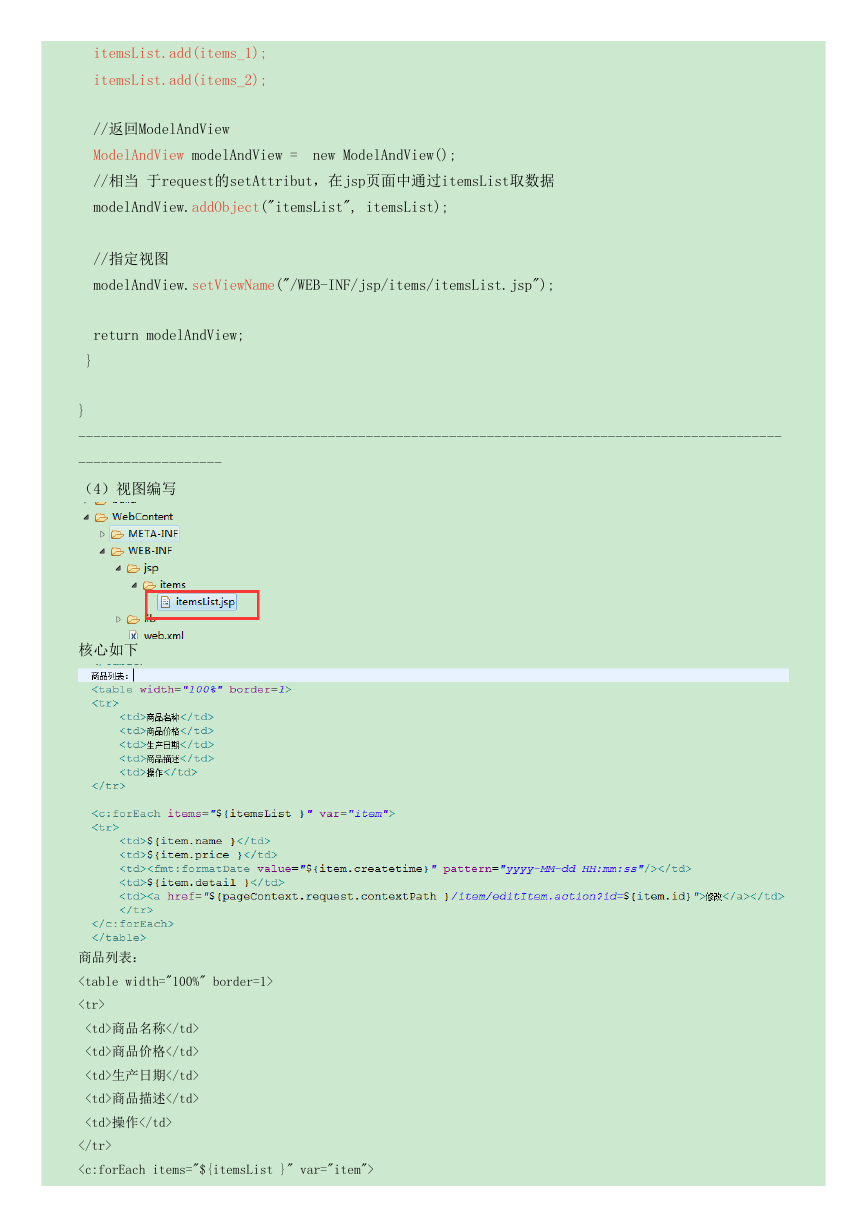Viewport: 868px width, 1228px height.
Task: Expand the META-INF tree node
Action: point(102,534)
